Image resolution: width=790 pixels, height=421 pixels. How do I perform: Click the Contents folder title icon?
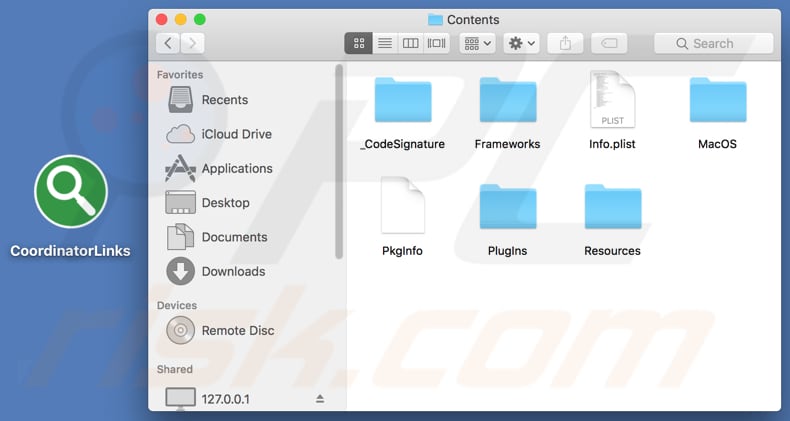435,20
